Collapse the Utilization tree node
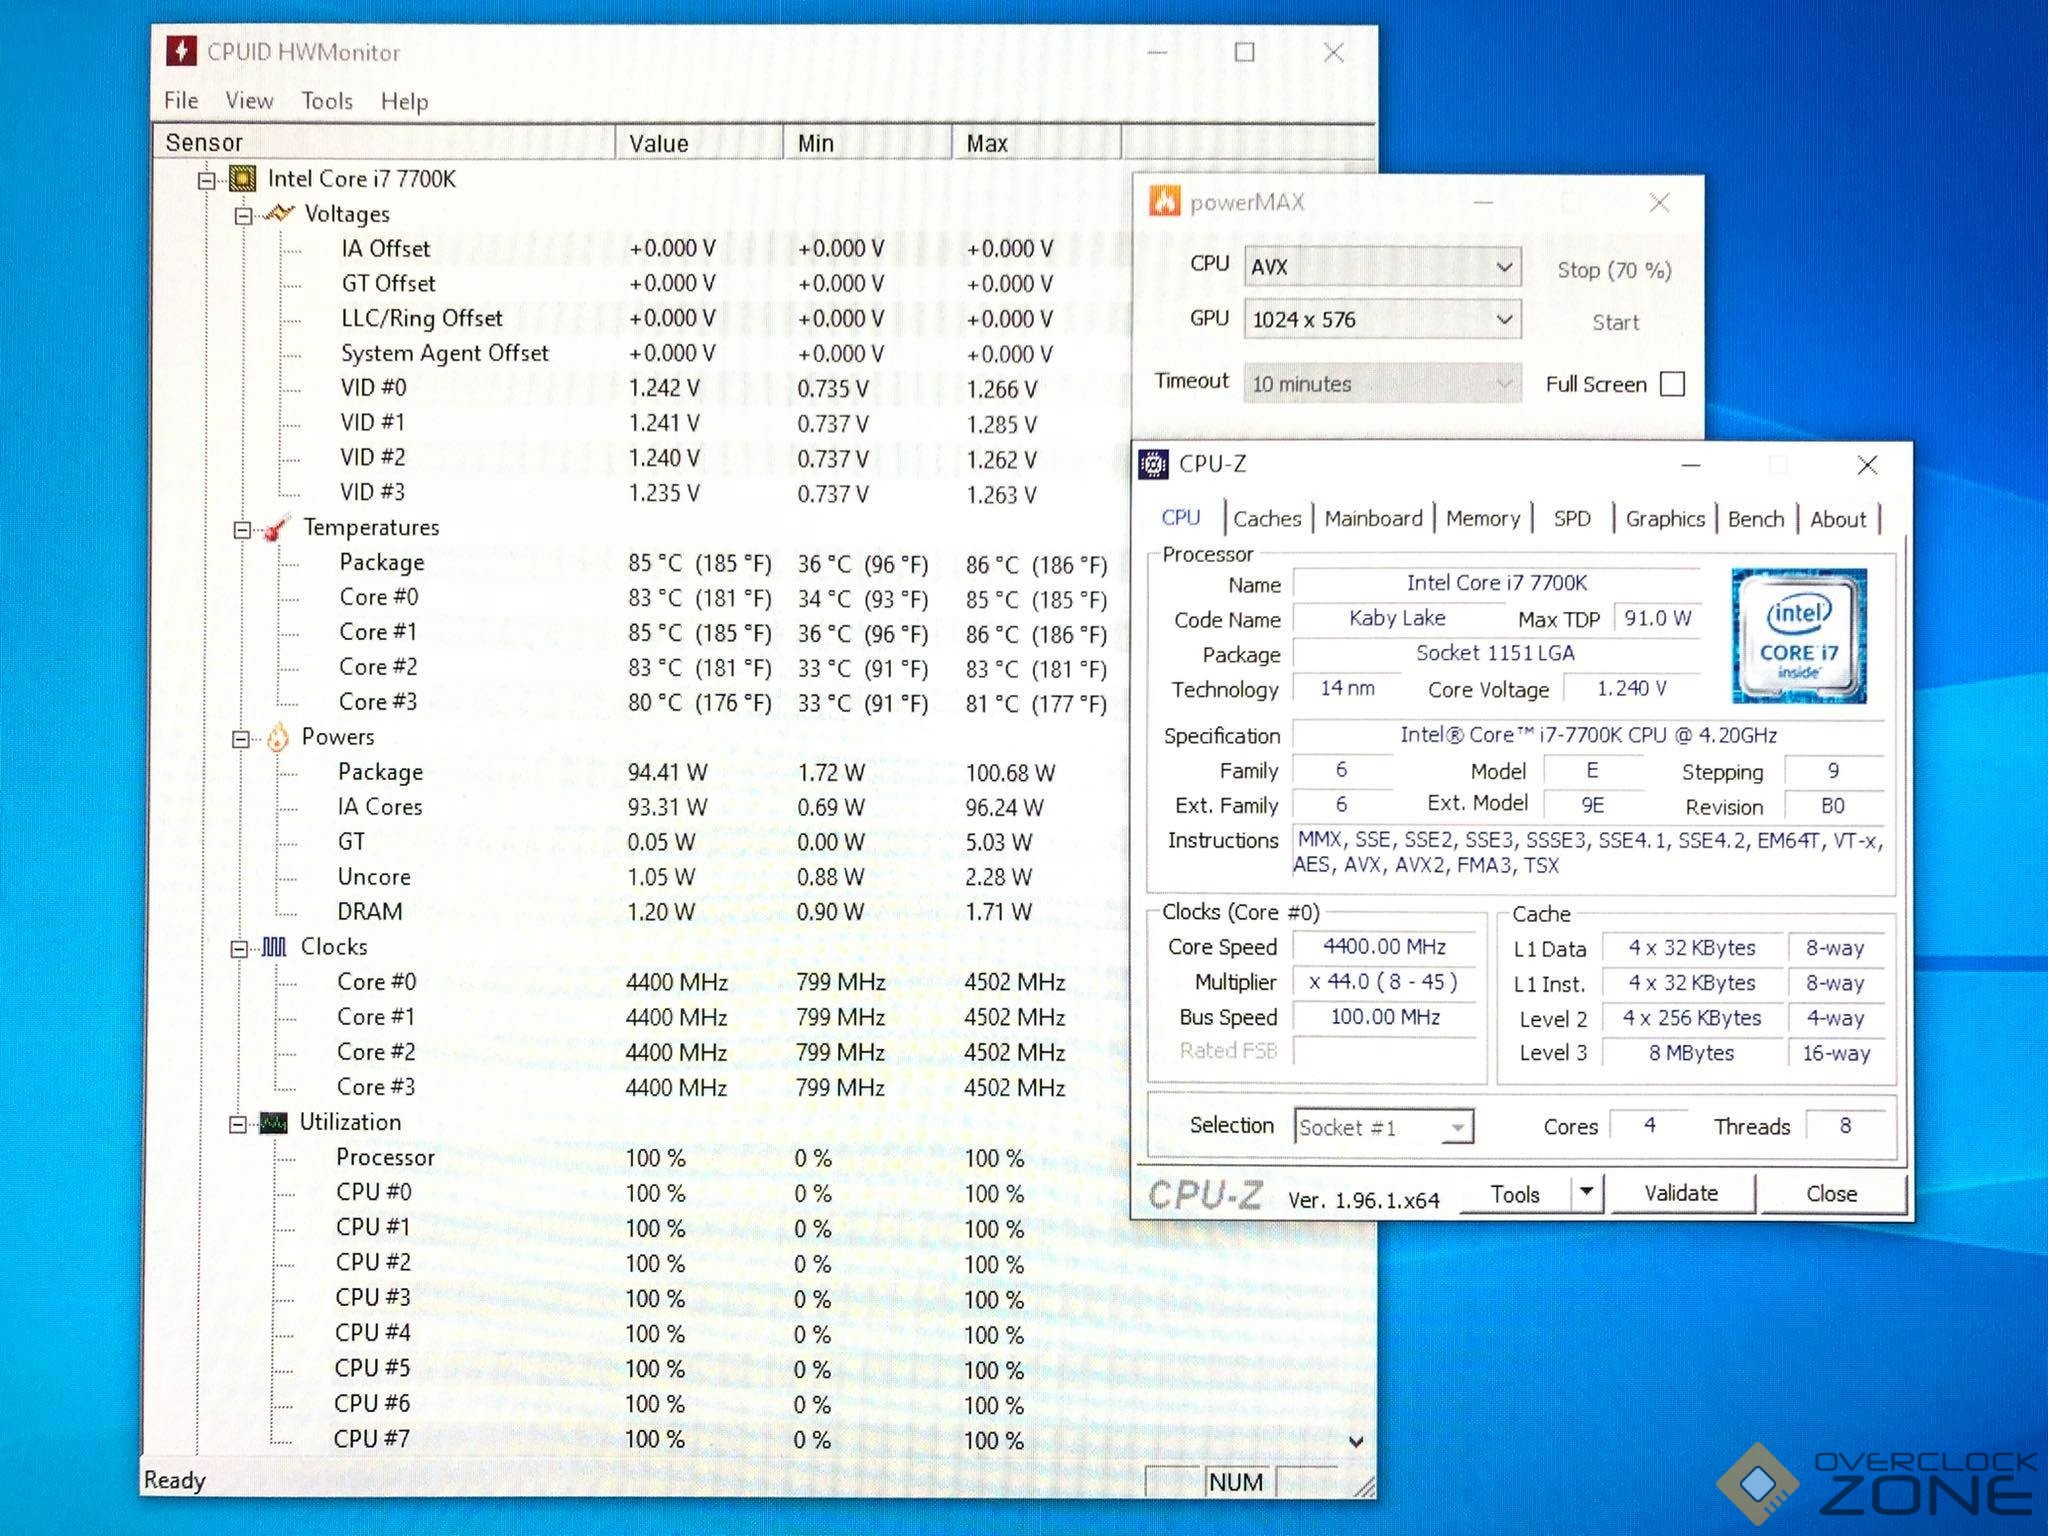 coord(238,1124)
